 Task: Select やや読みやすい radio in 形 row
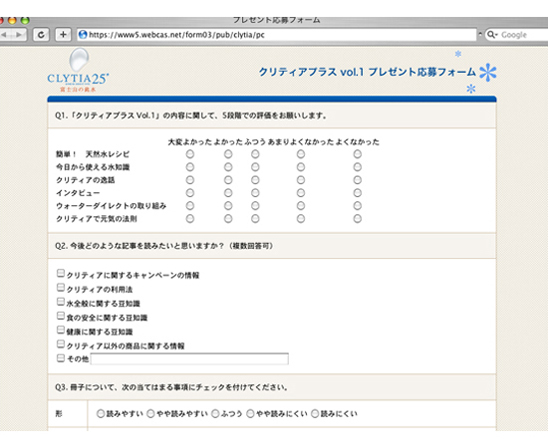pos(151,414)
